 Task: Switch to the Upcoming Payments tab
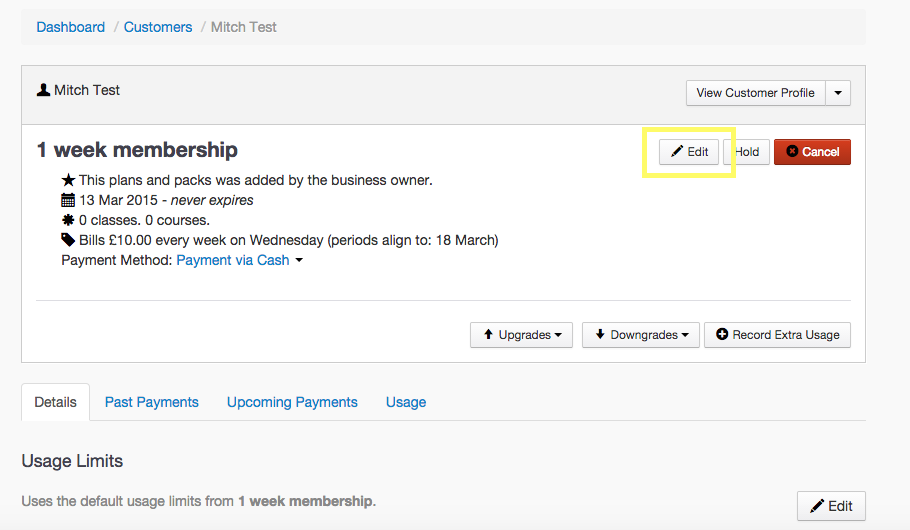[x=292, y=402]
